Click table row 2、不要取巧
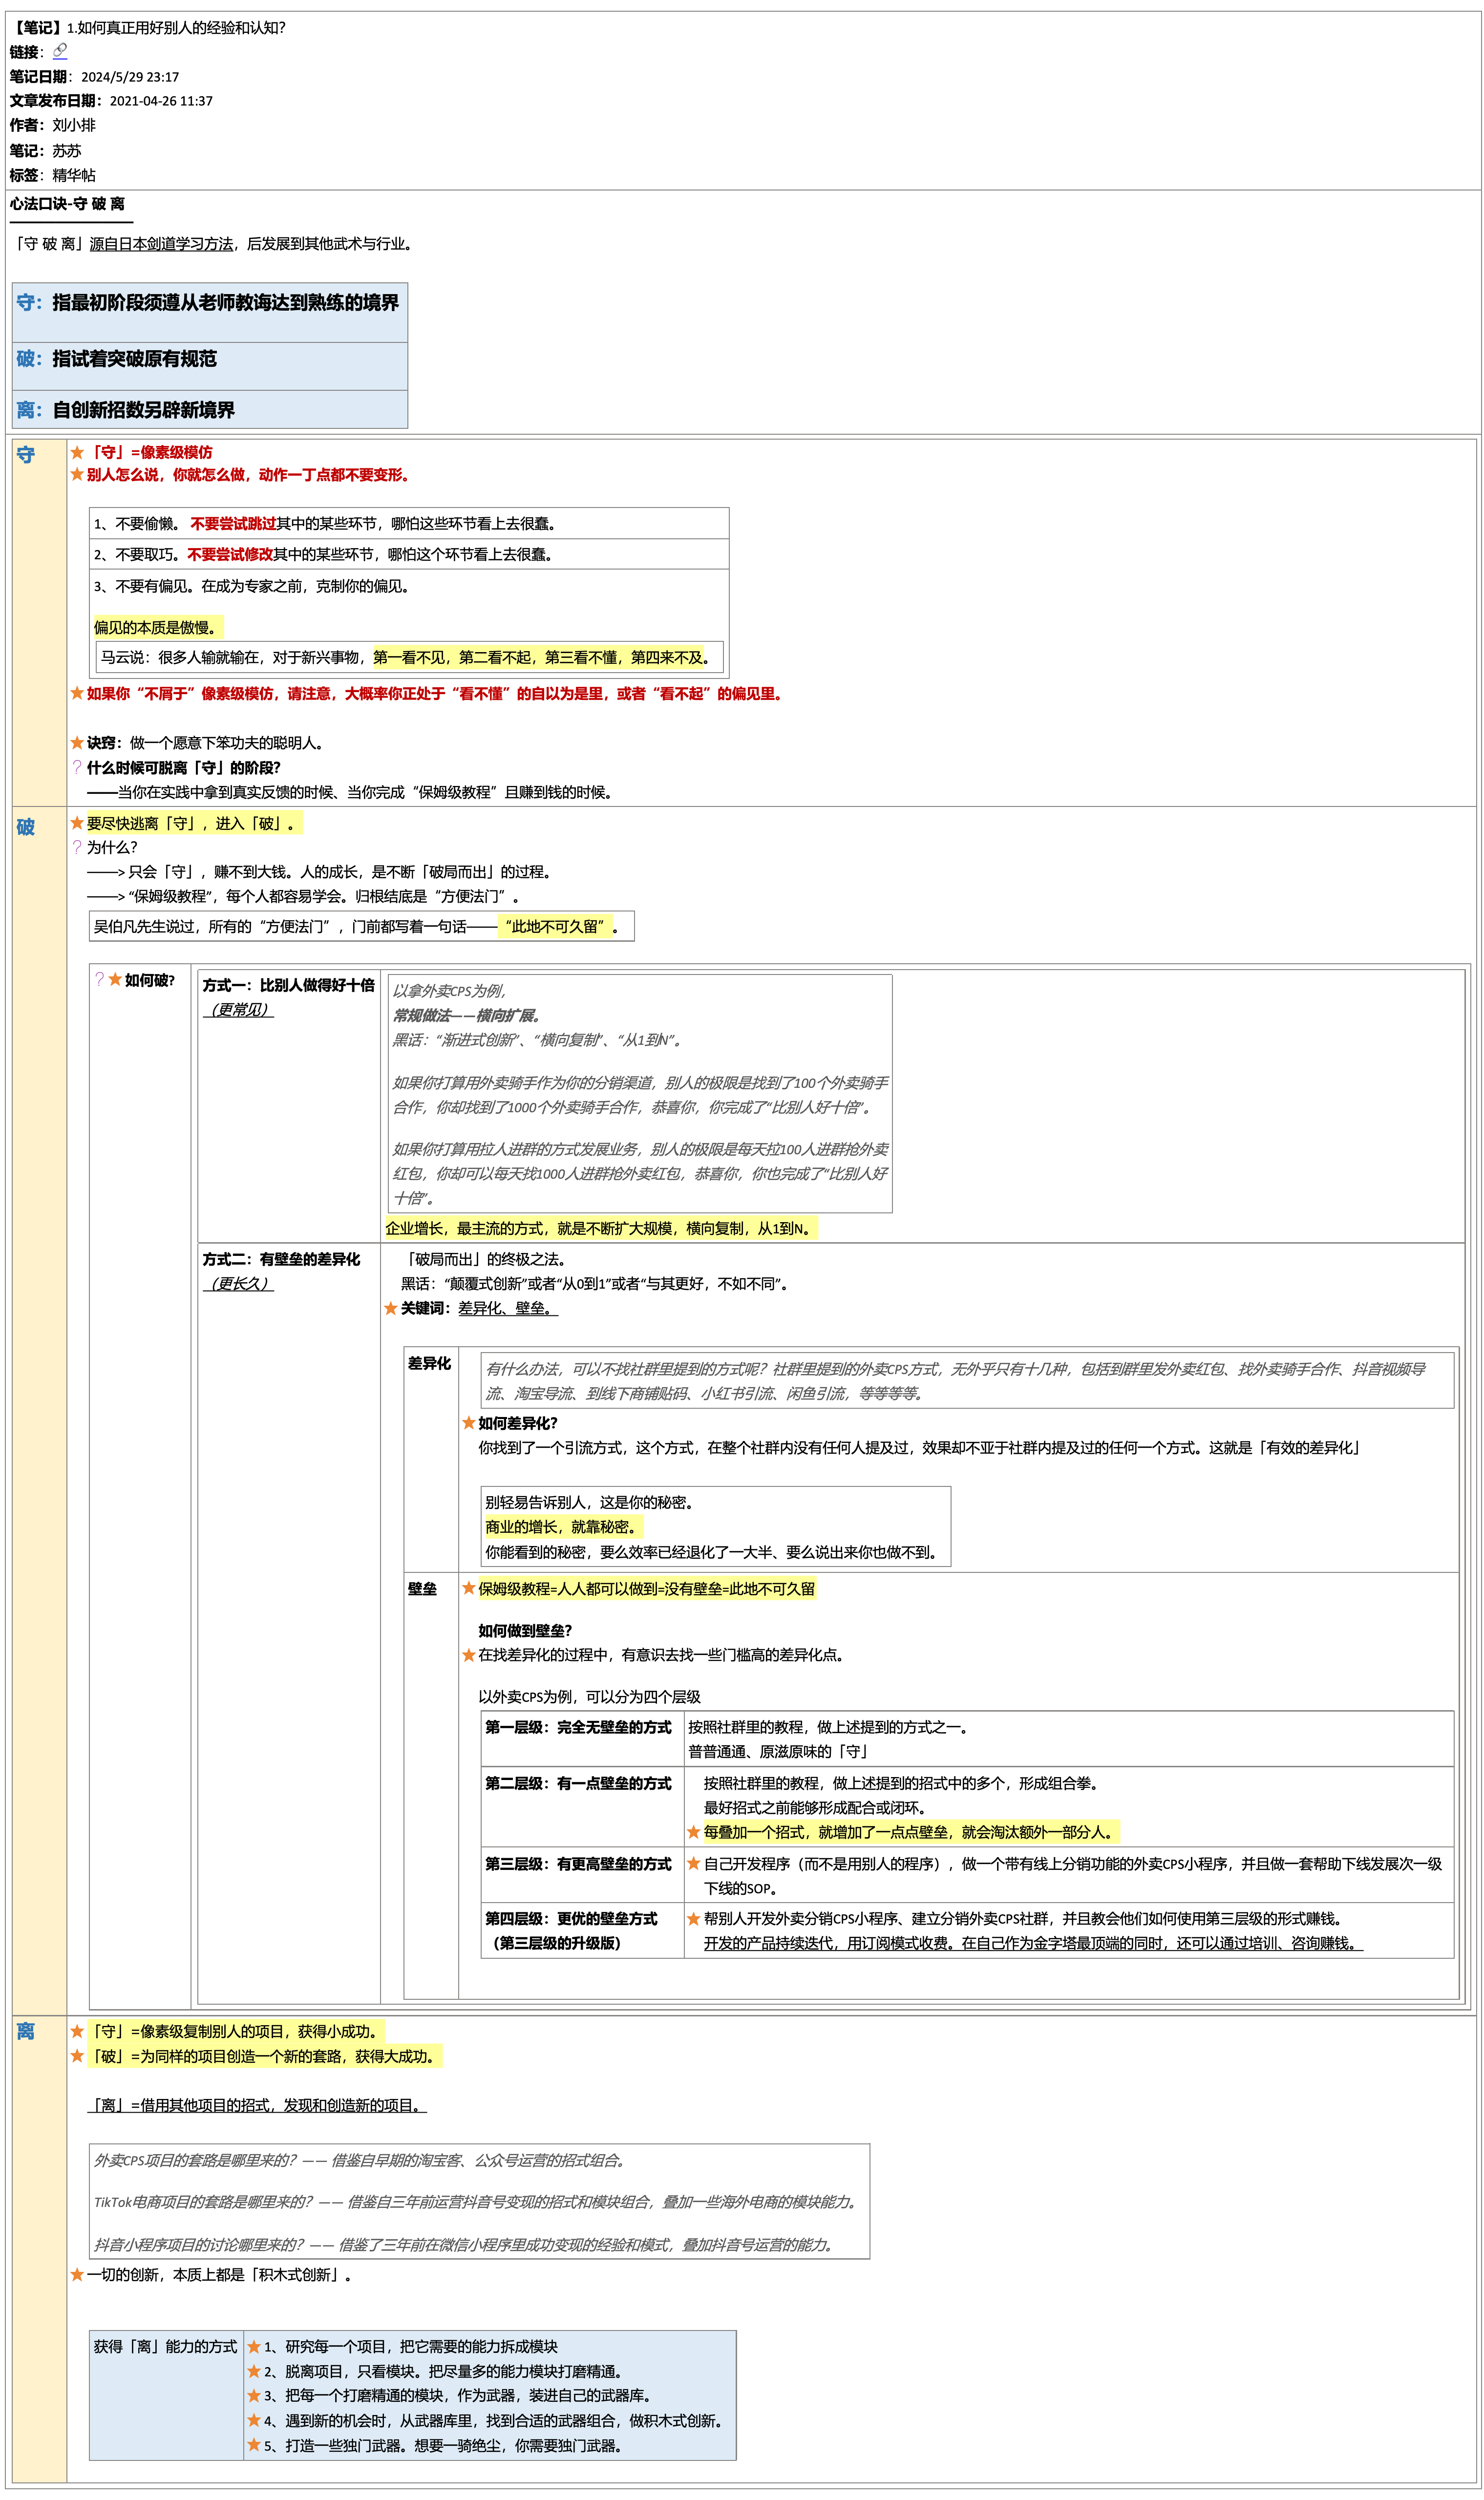Viewport: 1484px width, 2500px height. pos(409,554)
